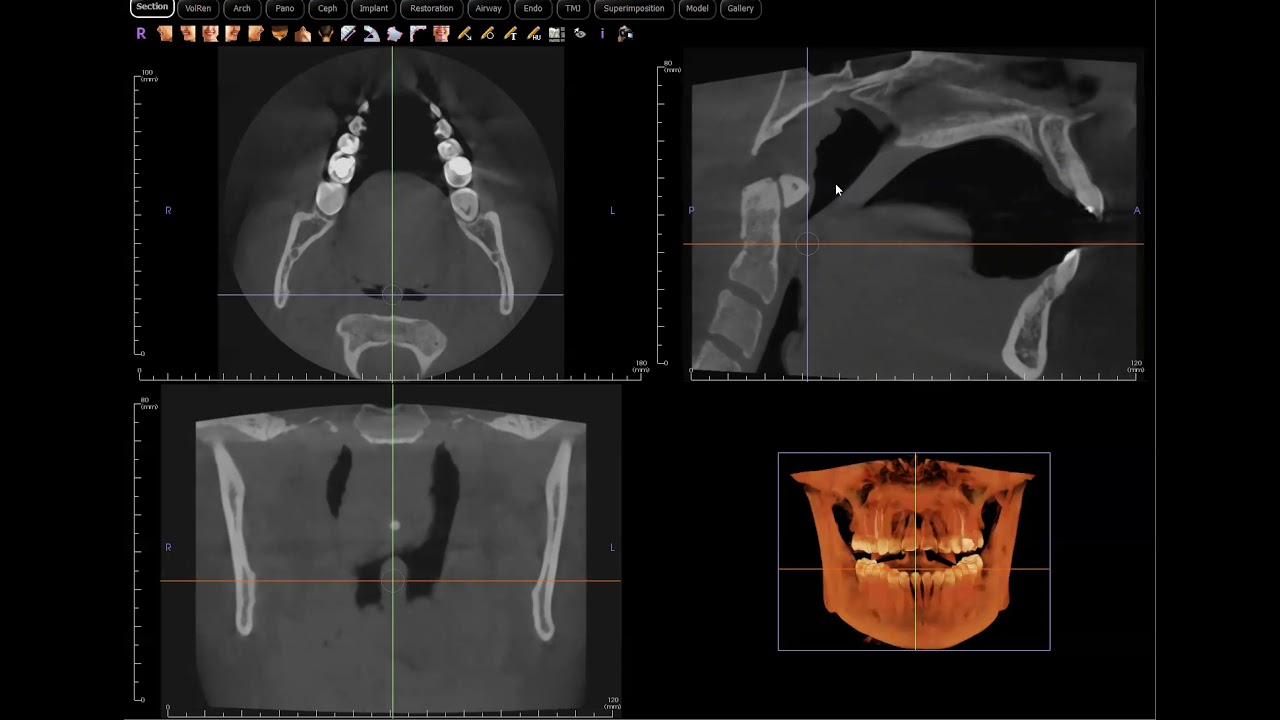Click the crosshair center circle in sagittal view
Image resolution: width=1280 pixels, height=720 pixels.
click(807, 244)
